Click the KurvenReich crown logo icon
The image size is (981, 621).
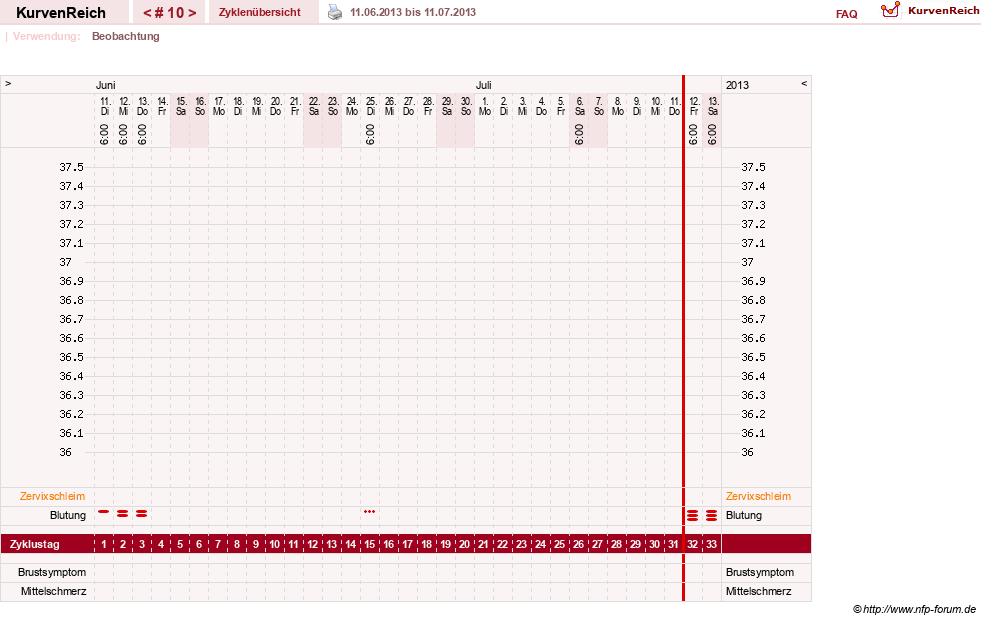(890, 10)
